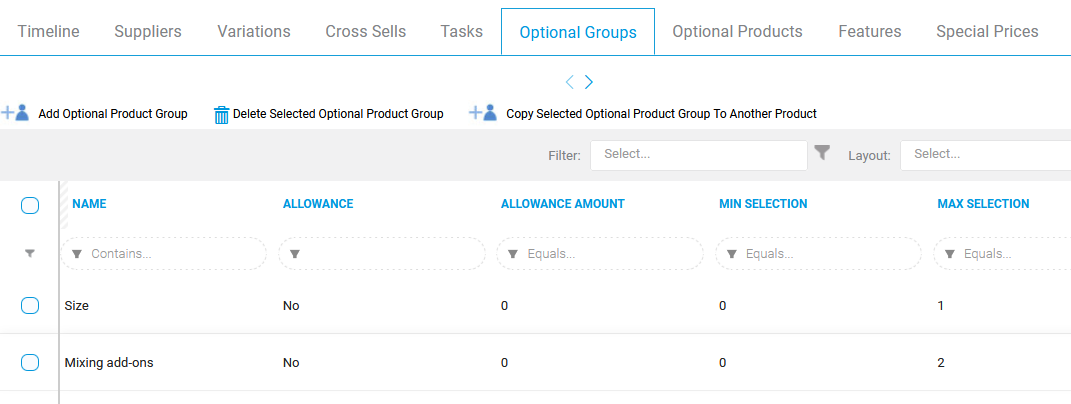Viewport: 1071px width, 404px height.
Task: Click the Add Optional Product Group icon
Action: click(15, 113)
